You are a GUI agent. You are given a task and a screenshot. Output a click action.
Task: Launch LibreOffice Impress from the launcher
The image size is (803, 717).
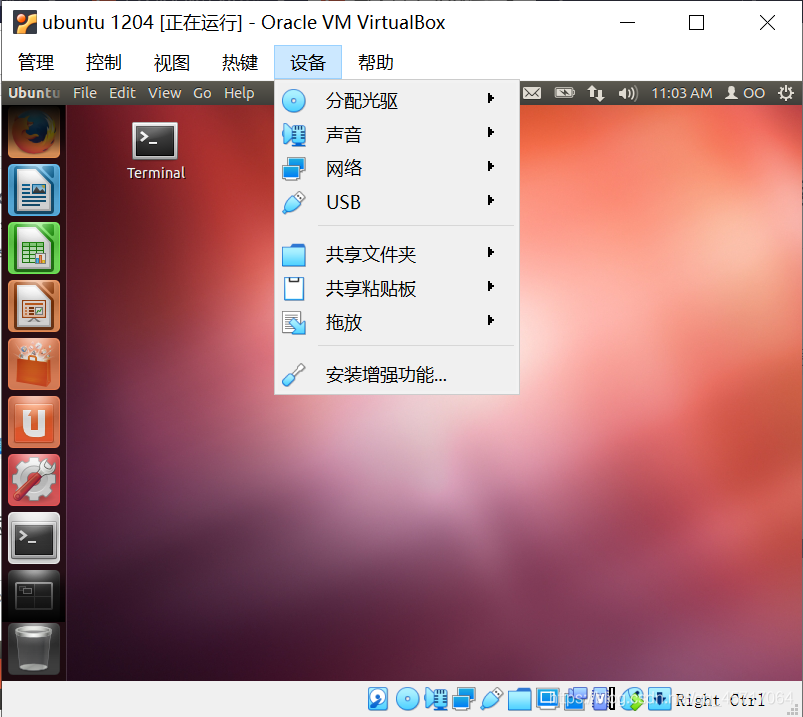point(34,306)
